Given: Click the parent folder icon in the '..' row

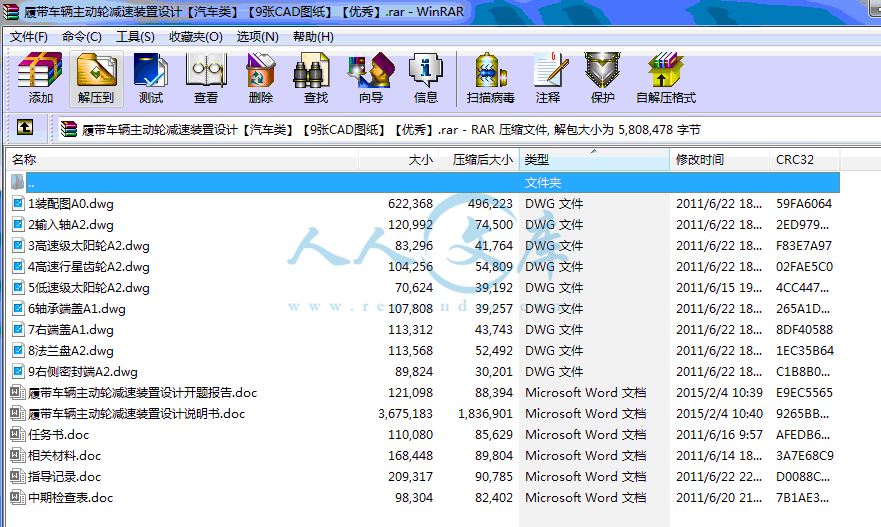Looking at the screenshot, I should [x=17, y=182].
